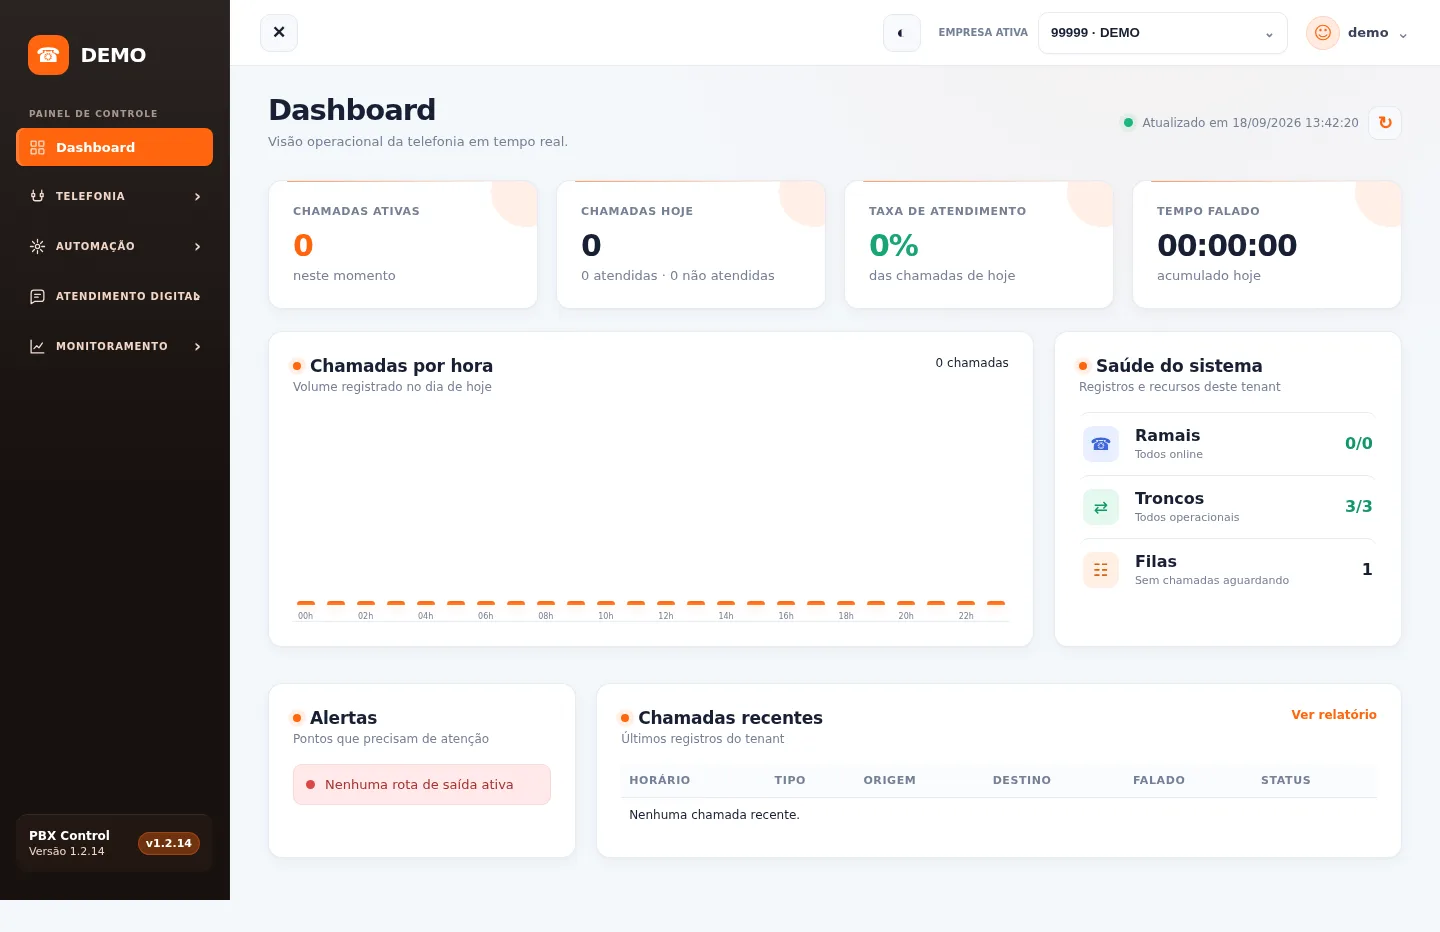This screenshot has height=932, width=1440.
Task: Click the orange DEMO phone logo icon
Action: tap(48, 55)
